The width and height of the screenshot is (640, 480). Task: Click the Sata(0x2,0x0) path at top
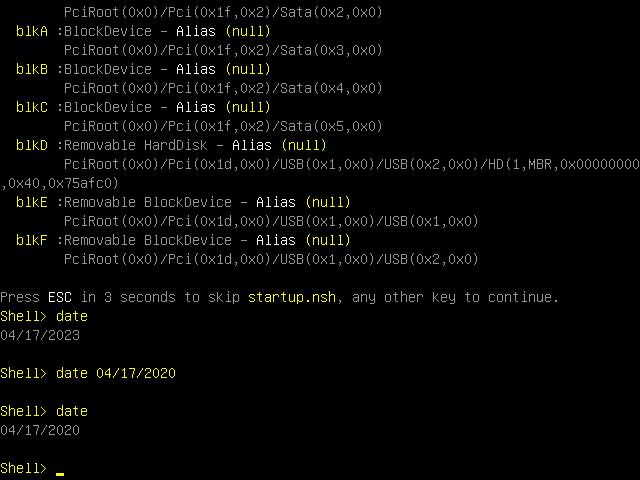(223, 12)
